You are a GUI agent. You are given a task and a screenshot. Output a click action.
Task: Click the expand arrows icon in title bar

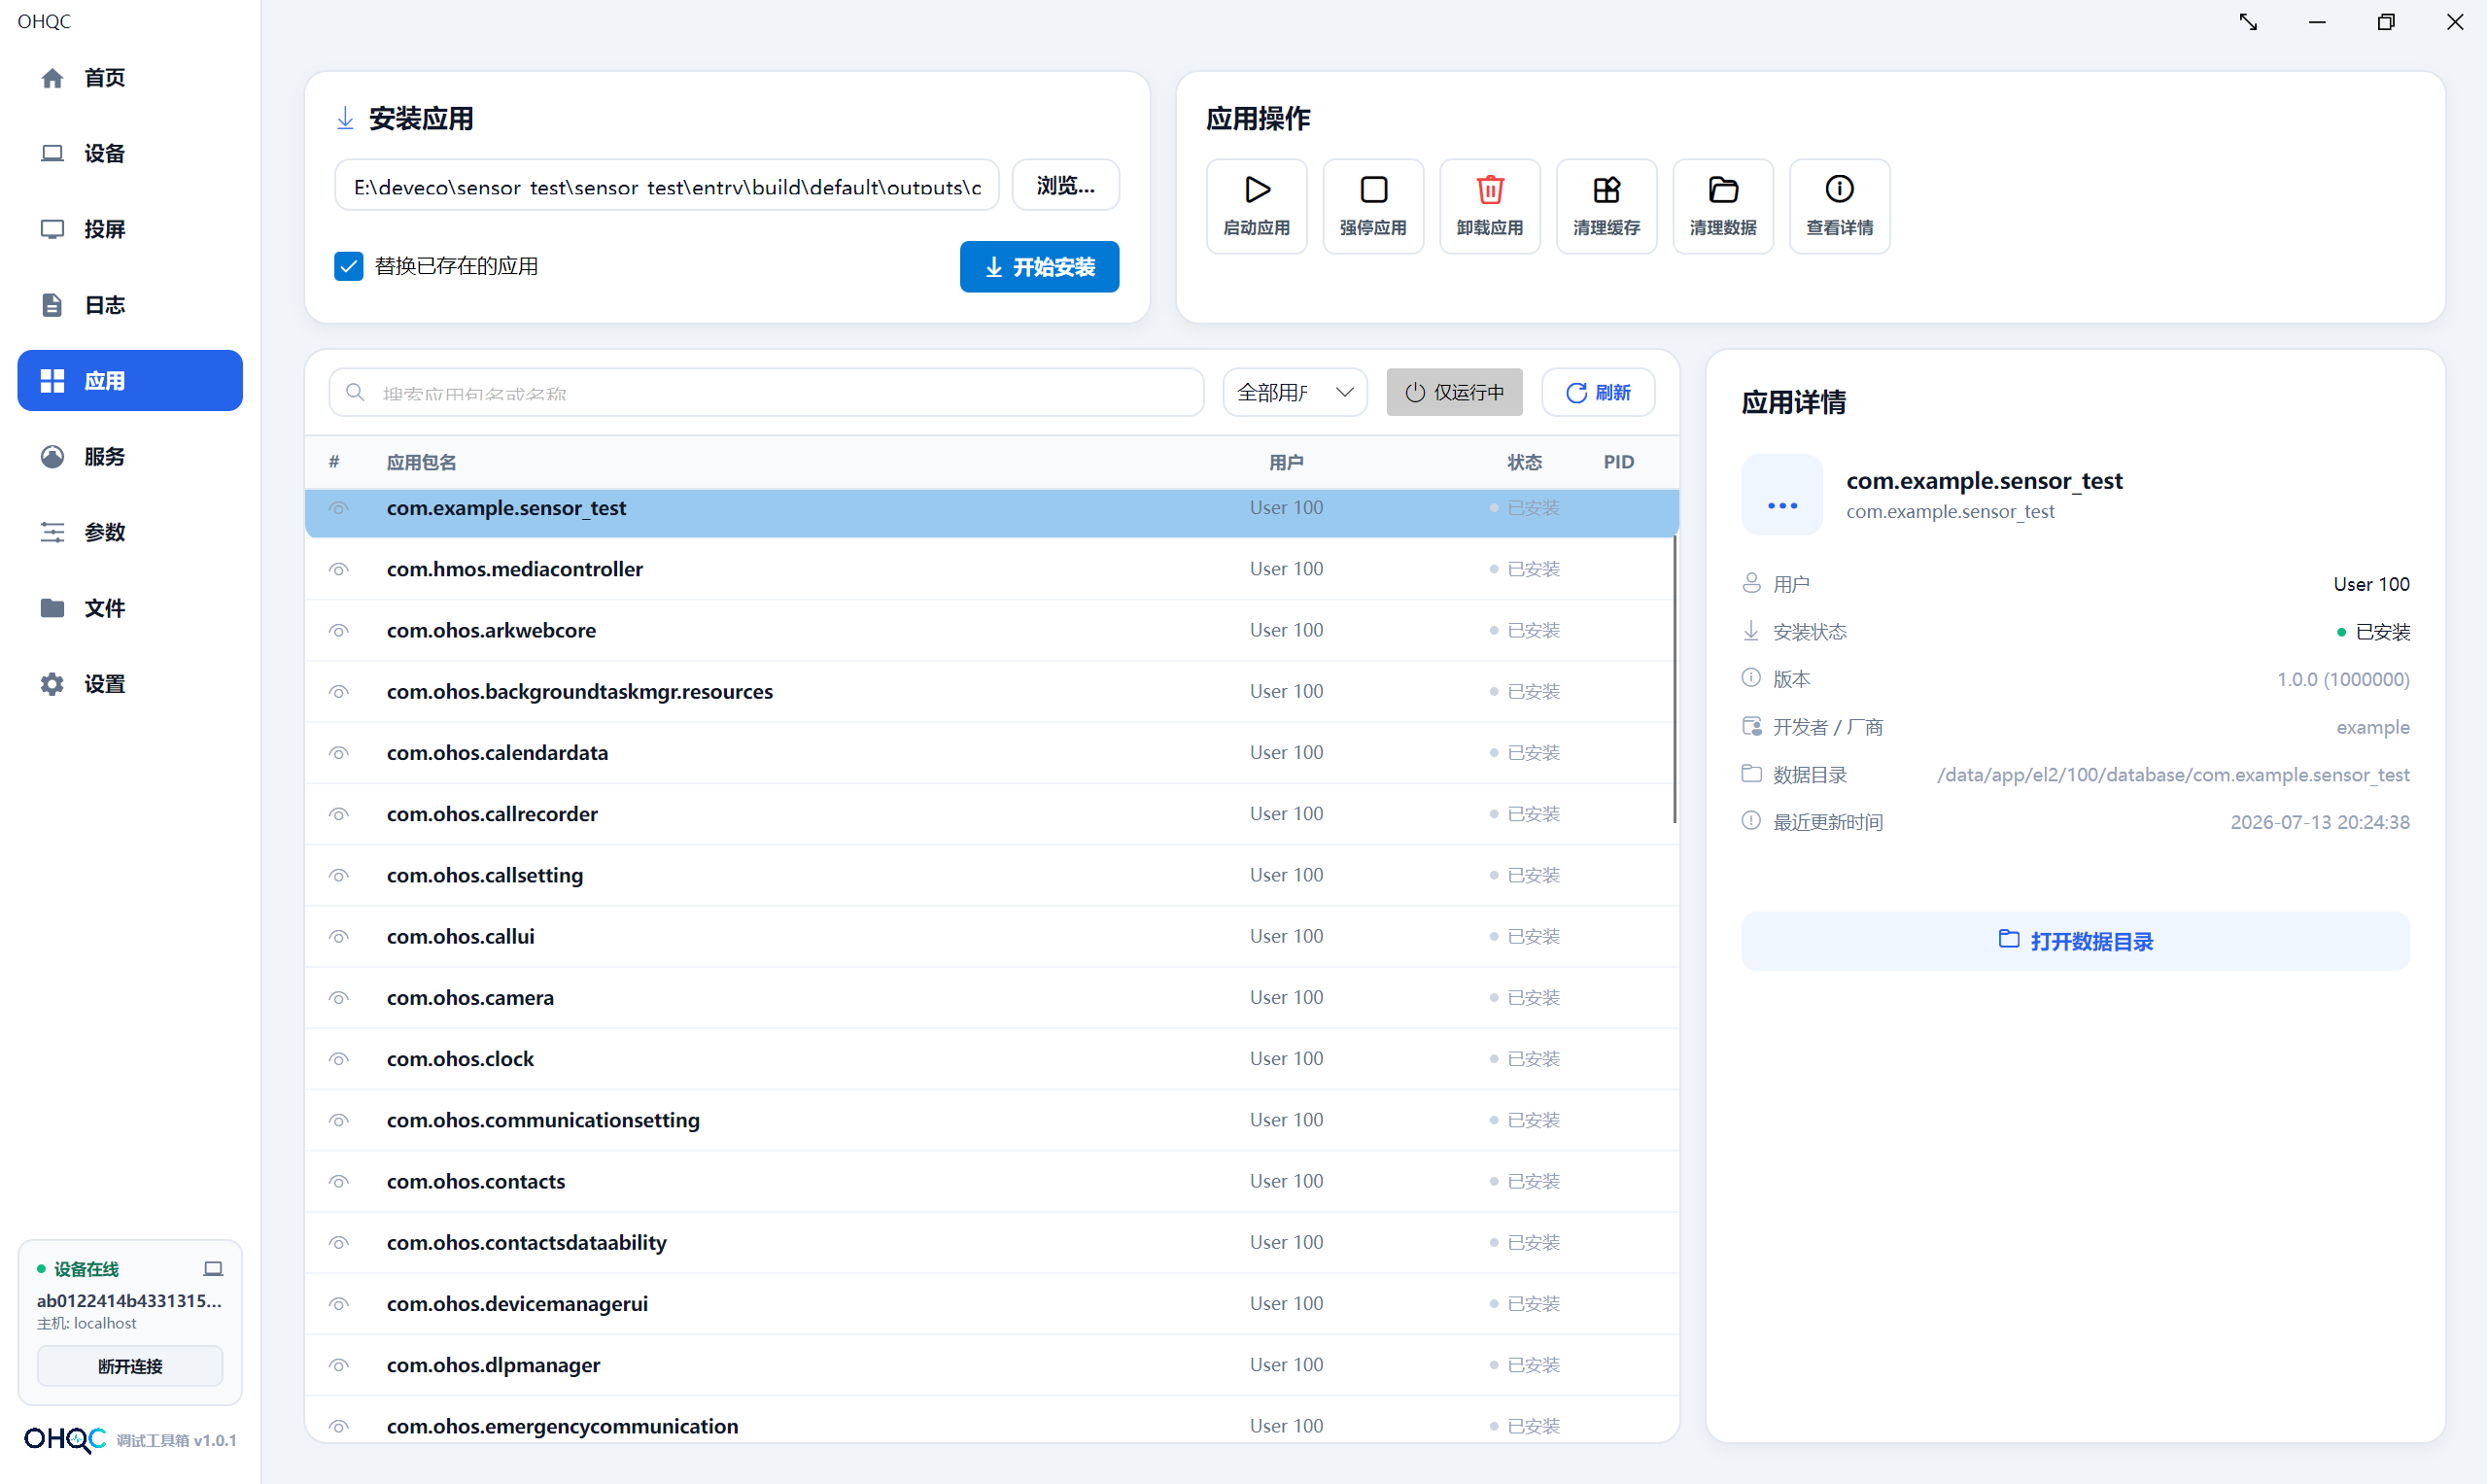pyautogui.click(x=2247, y=22)
